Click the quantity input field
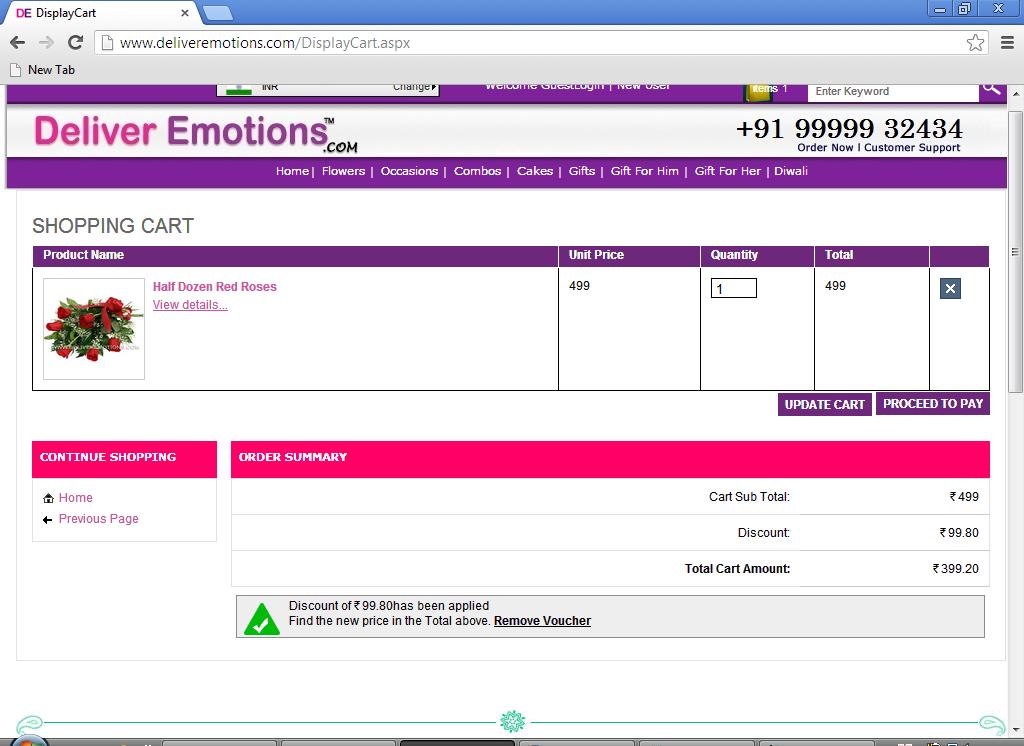 click(733, 289)
